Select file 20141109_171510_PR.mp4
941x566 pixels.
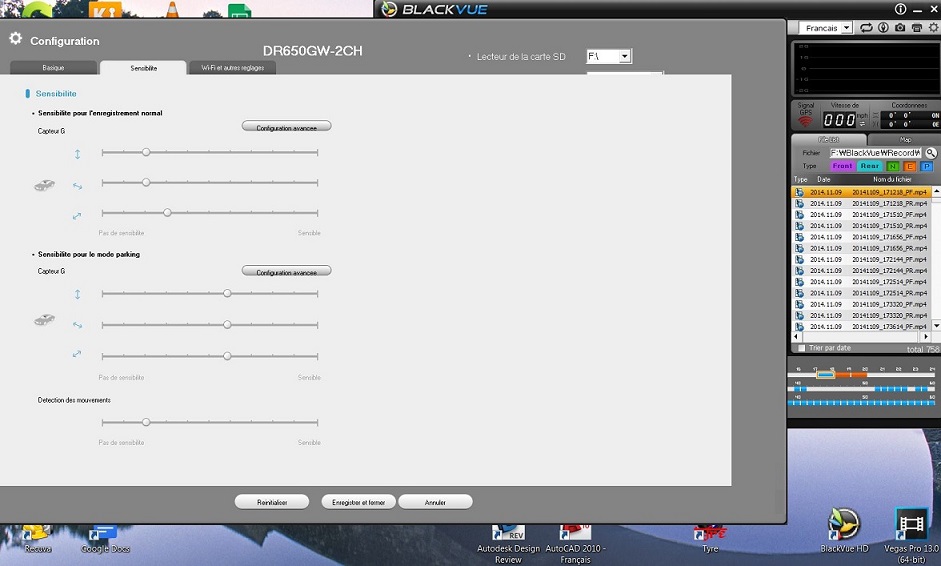click(862, 226)
